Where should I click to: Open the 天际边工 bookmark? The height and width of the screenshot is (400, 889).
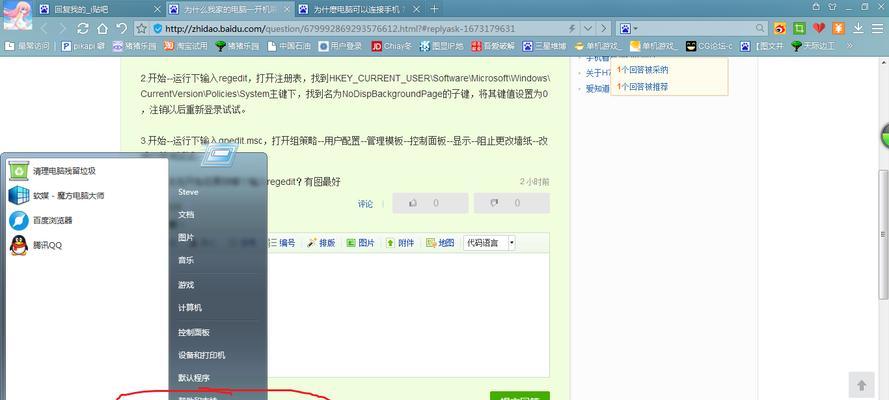813,46
